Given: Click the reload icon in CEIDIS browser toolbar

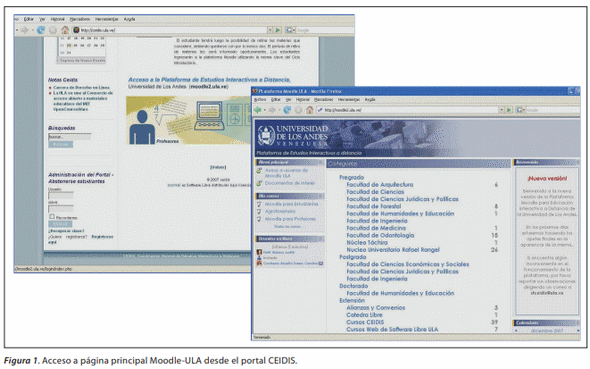Looking at the screenshot, I should pyautogui.click(x=41, y=30).
